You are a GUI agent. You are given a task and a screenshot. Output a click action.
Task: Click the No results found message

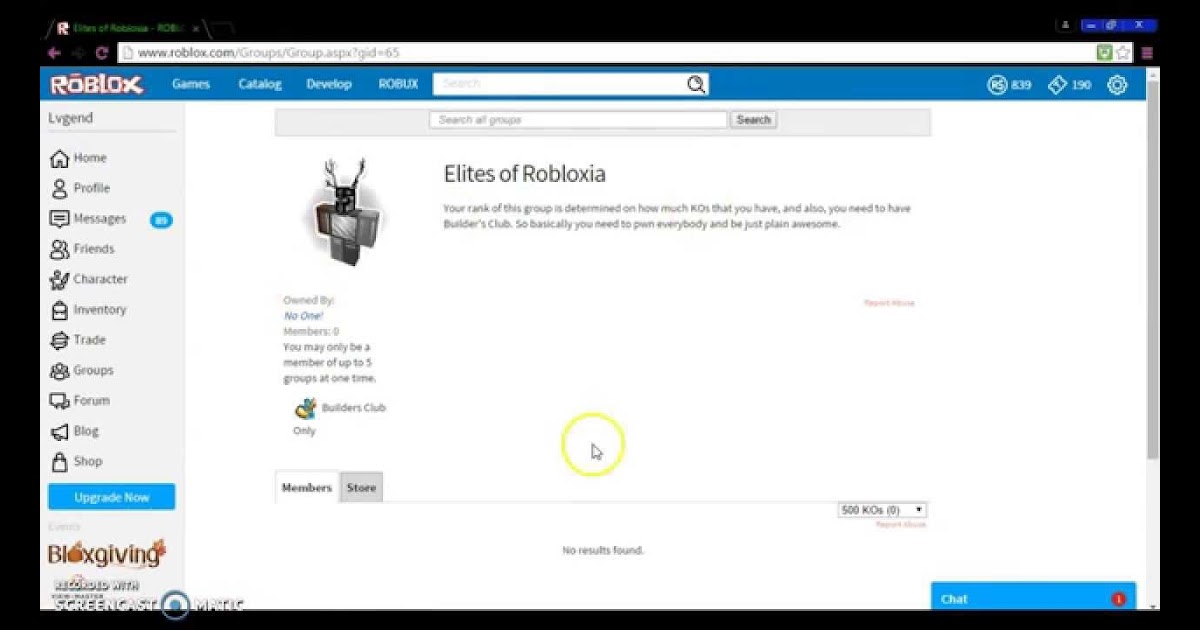click(x=603, y=550)
